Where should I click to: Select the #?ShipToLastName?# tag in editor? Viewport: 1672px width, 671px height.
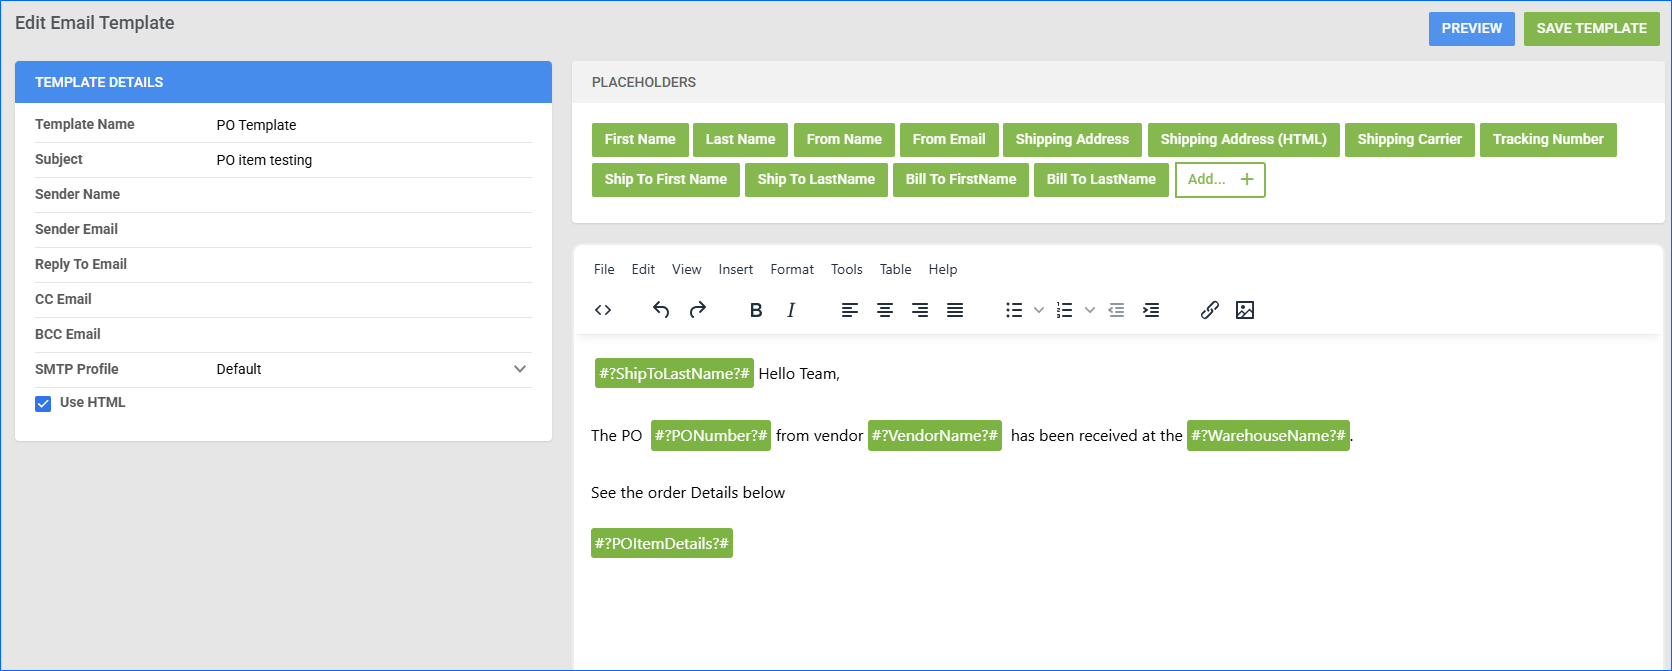[674, 374]
